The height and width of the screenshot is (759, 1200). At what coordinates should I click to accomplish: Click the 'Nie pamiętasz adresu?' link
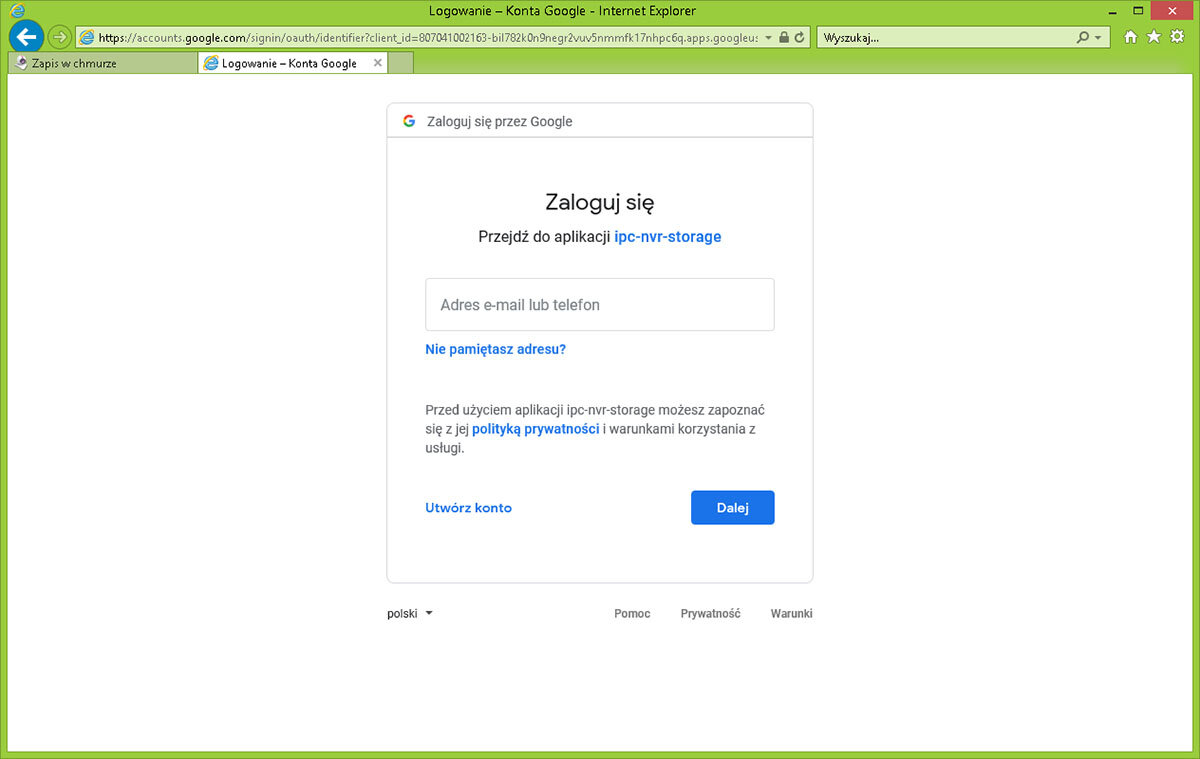click(x=495, y=350)
